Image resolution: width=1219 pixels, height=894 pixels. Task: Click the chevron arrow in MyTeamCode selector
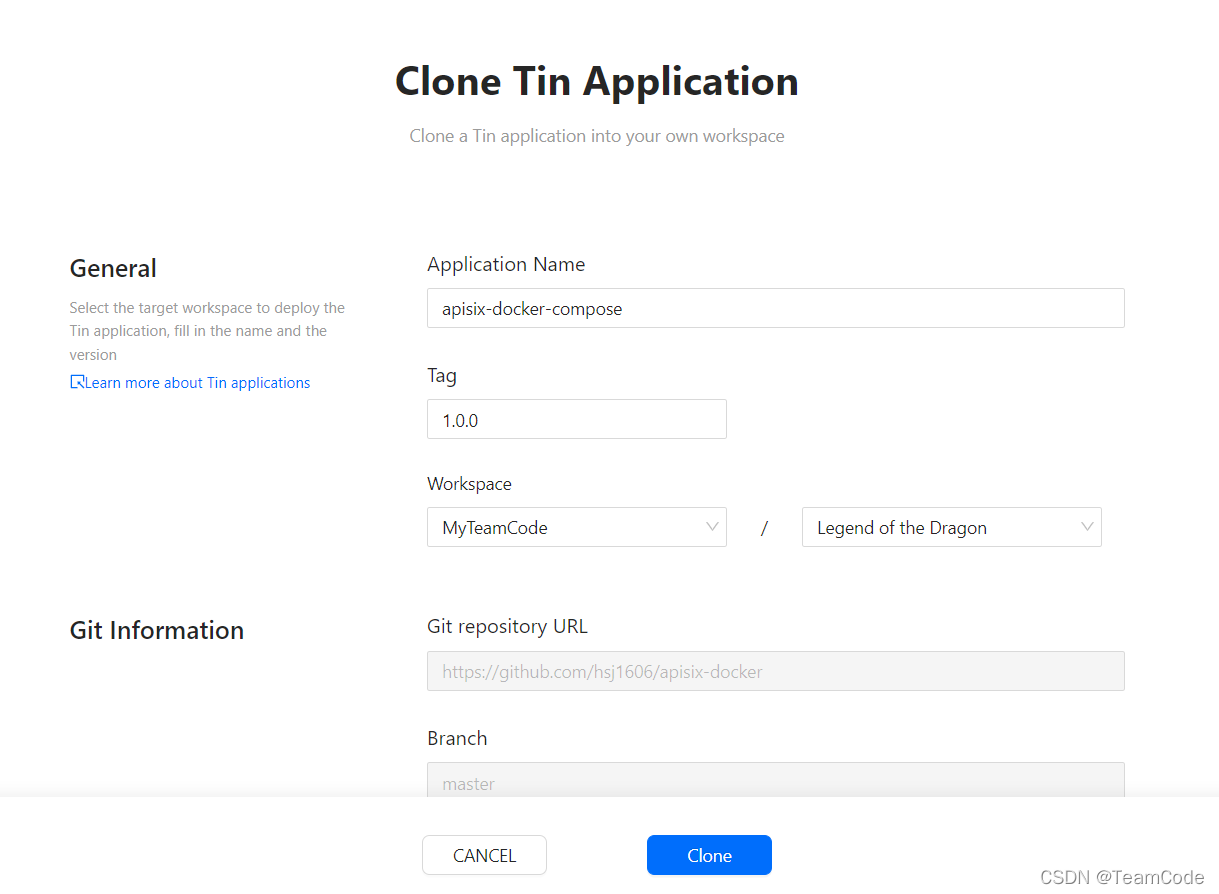(x=713, y=526)
